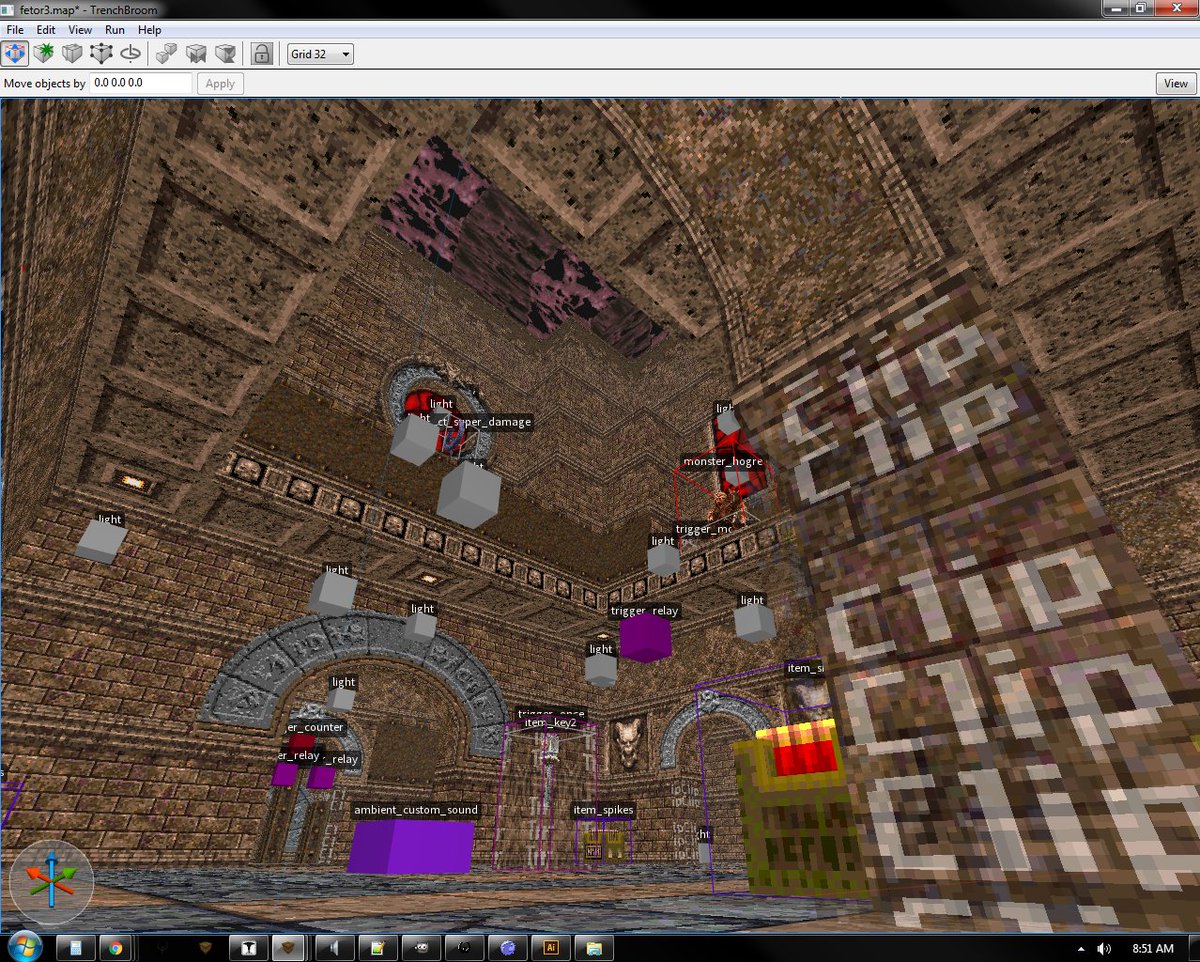The width and height of the screenshot is (1200, 962).
Task: Open the Edit menu
Action: [46, 30]
